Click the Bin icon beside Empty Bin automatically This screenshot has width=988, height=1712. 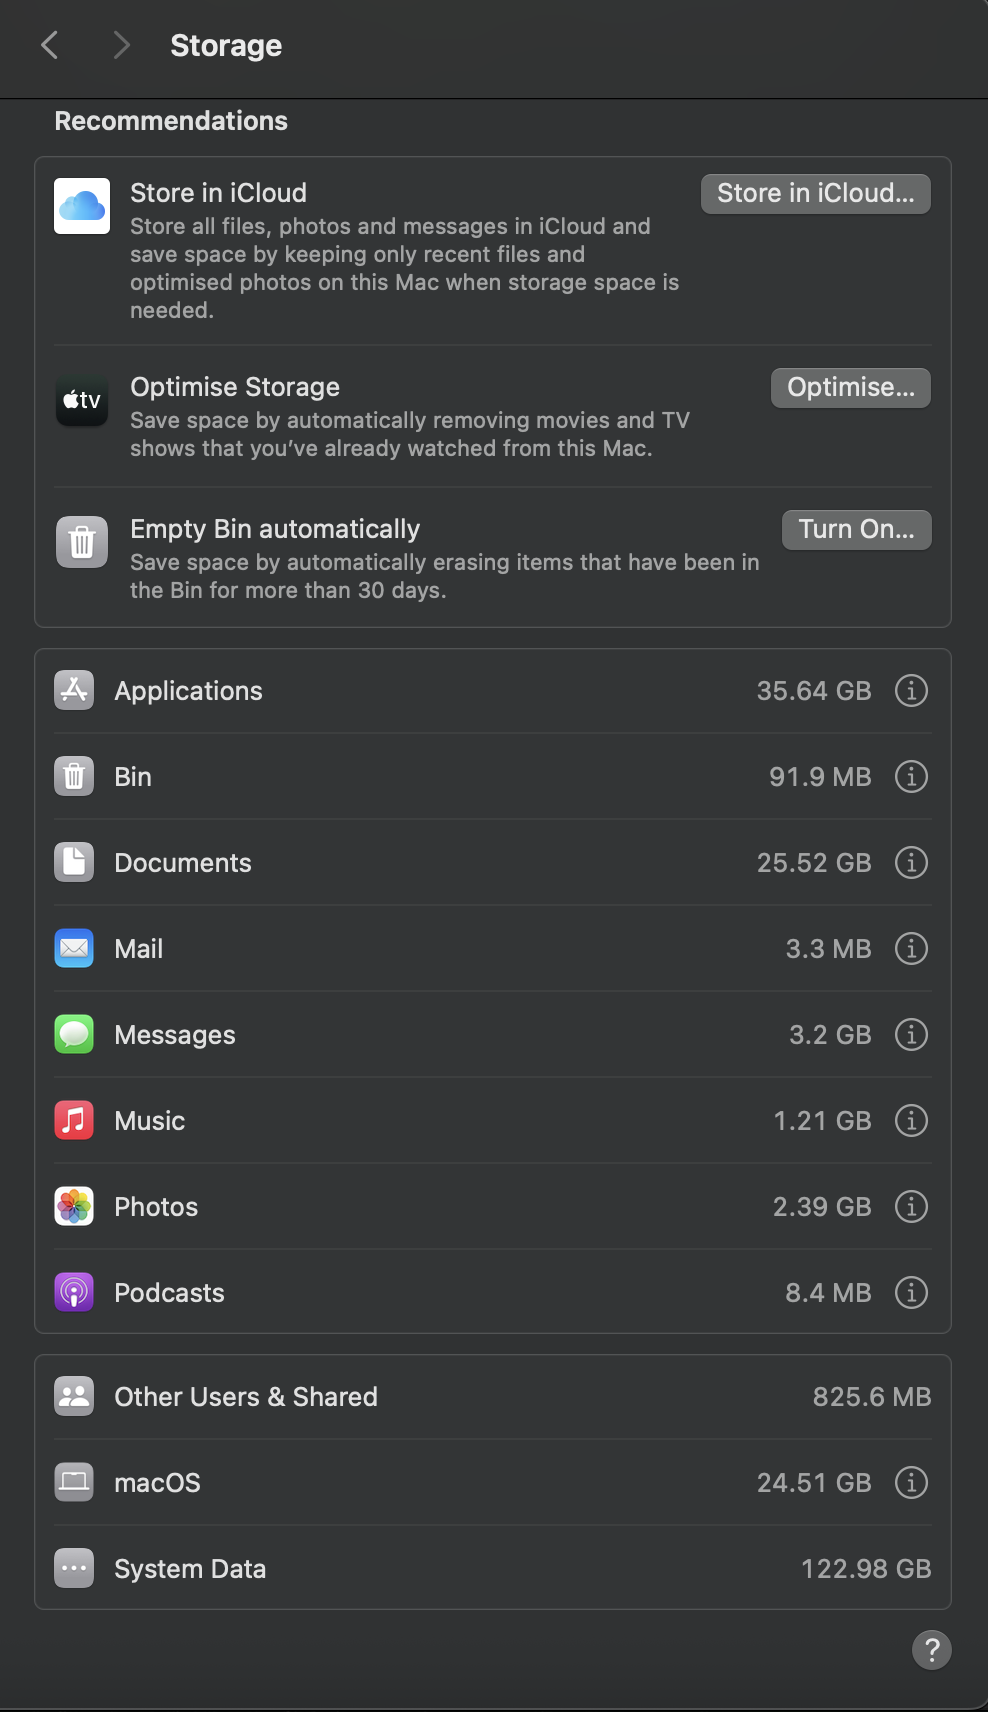click(81, 541)
